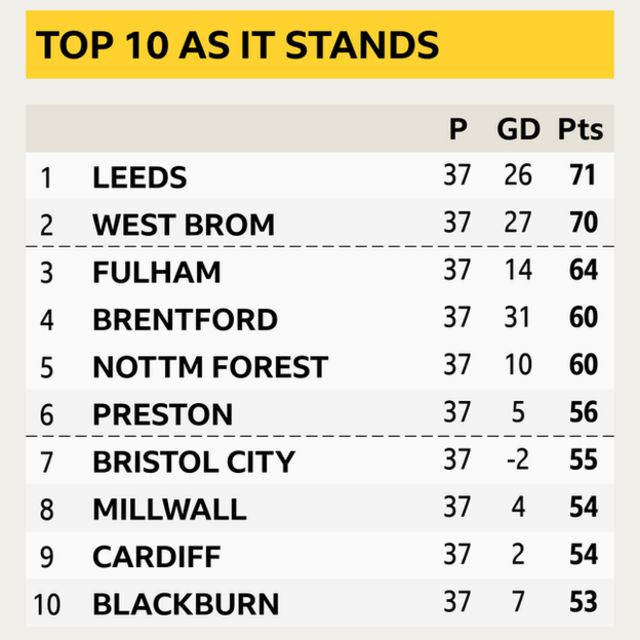Viewport: 640px width, 640px height.
Task: Click the Nottm Forest entry
Action: (x=210, y=367)
